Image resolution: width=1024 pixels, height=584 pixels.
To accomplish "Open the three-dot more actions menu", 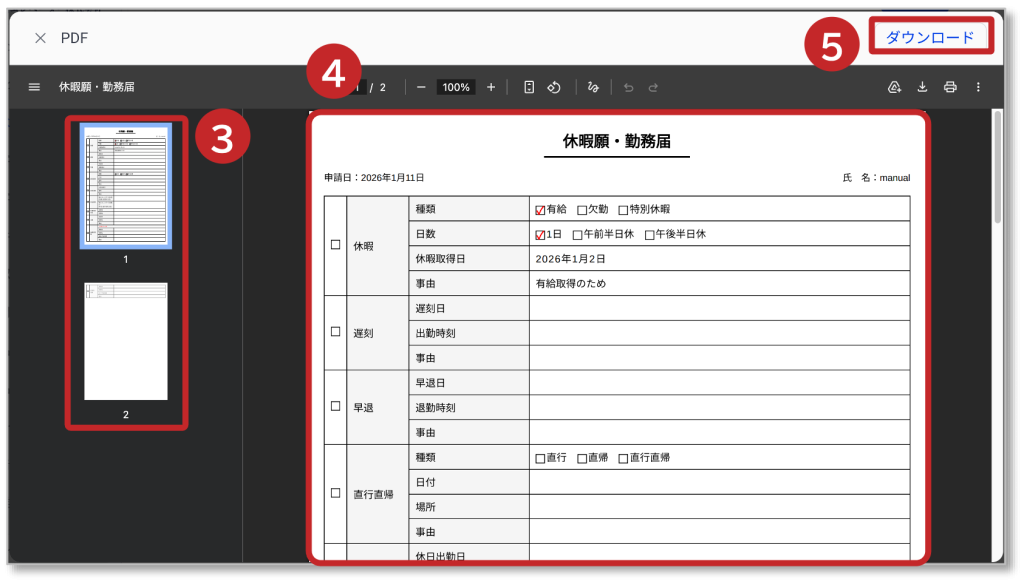I will tap(978, 87).
